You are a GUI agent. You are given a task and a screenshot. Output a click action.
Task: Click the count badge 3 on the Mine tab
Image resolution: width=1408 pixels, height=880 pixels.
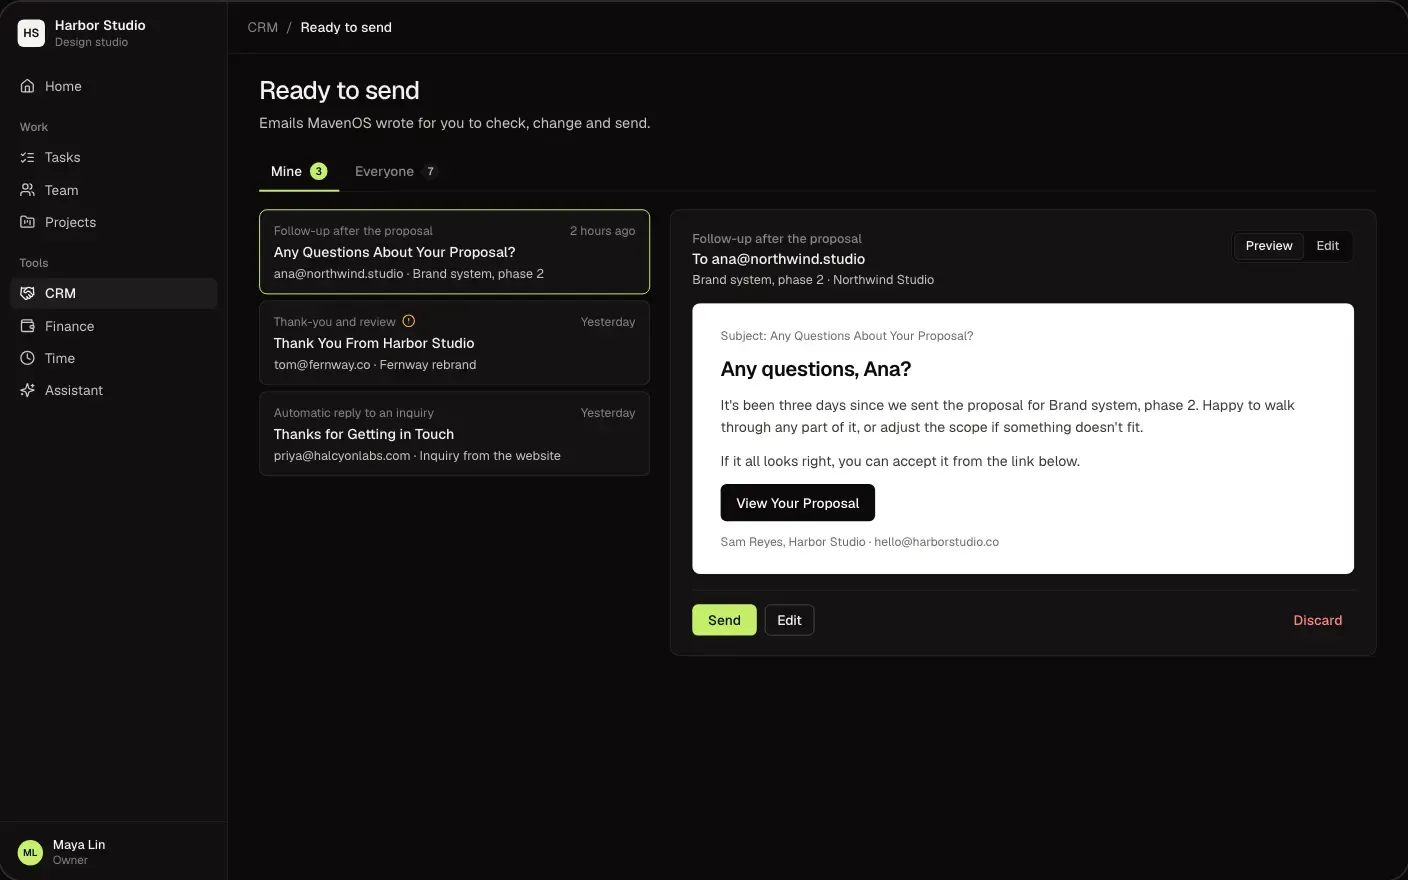(319, 171)
